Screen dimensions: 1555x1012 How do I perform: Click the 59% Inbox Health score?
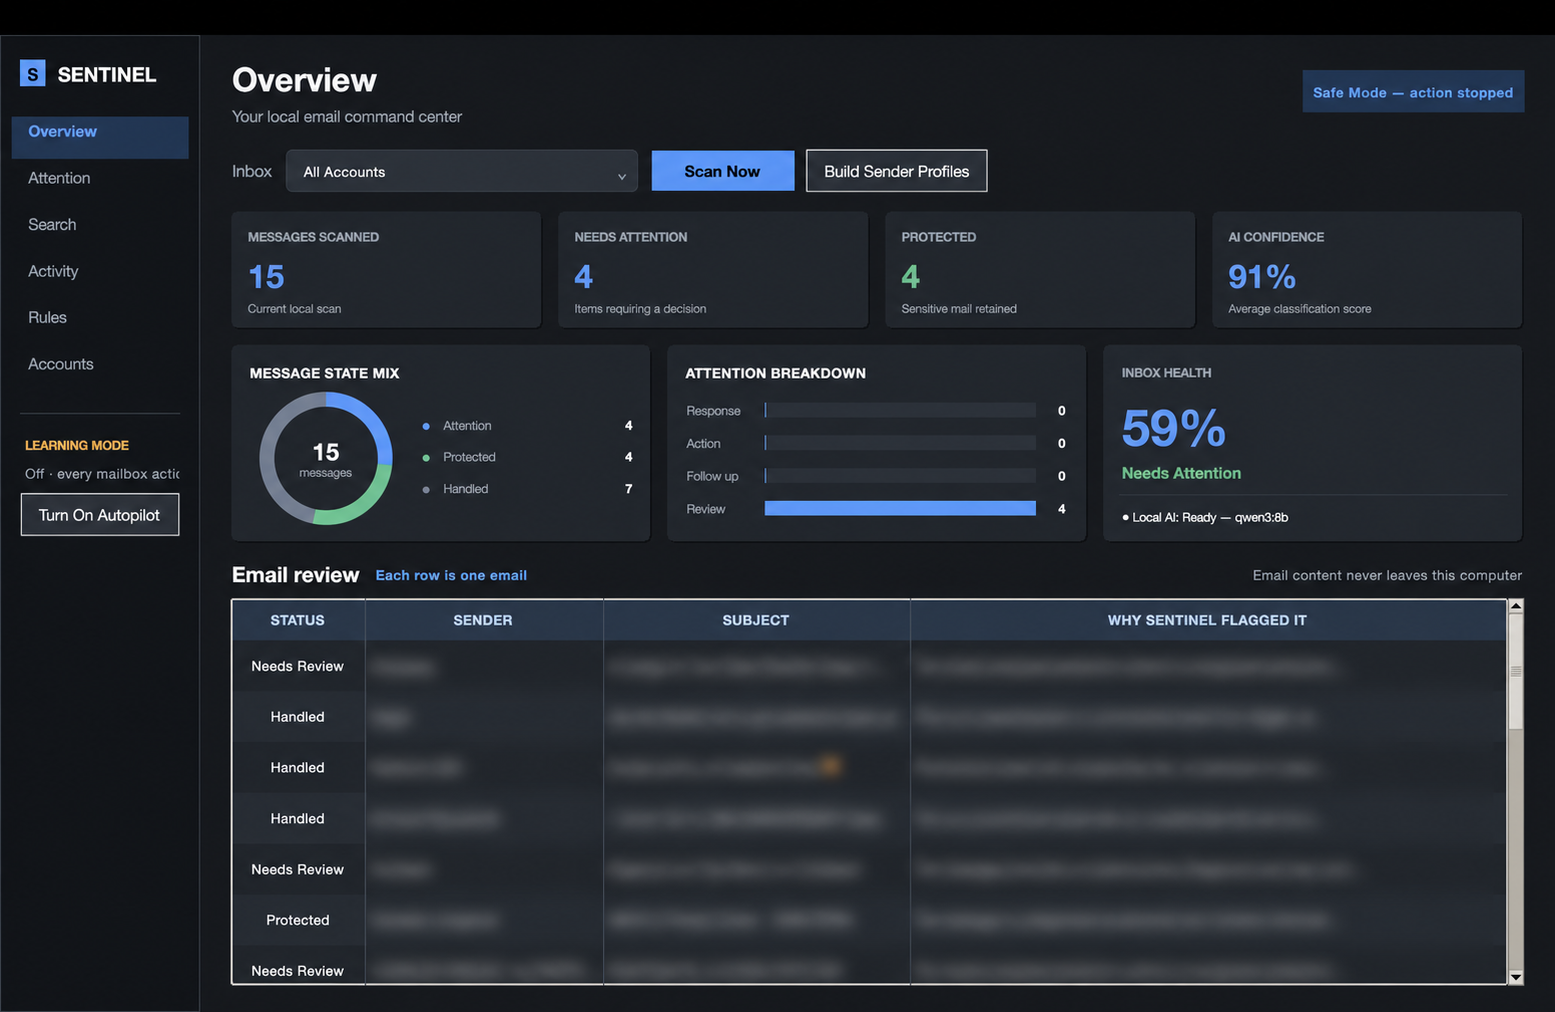click(1174, 428)
